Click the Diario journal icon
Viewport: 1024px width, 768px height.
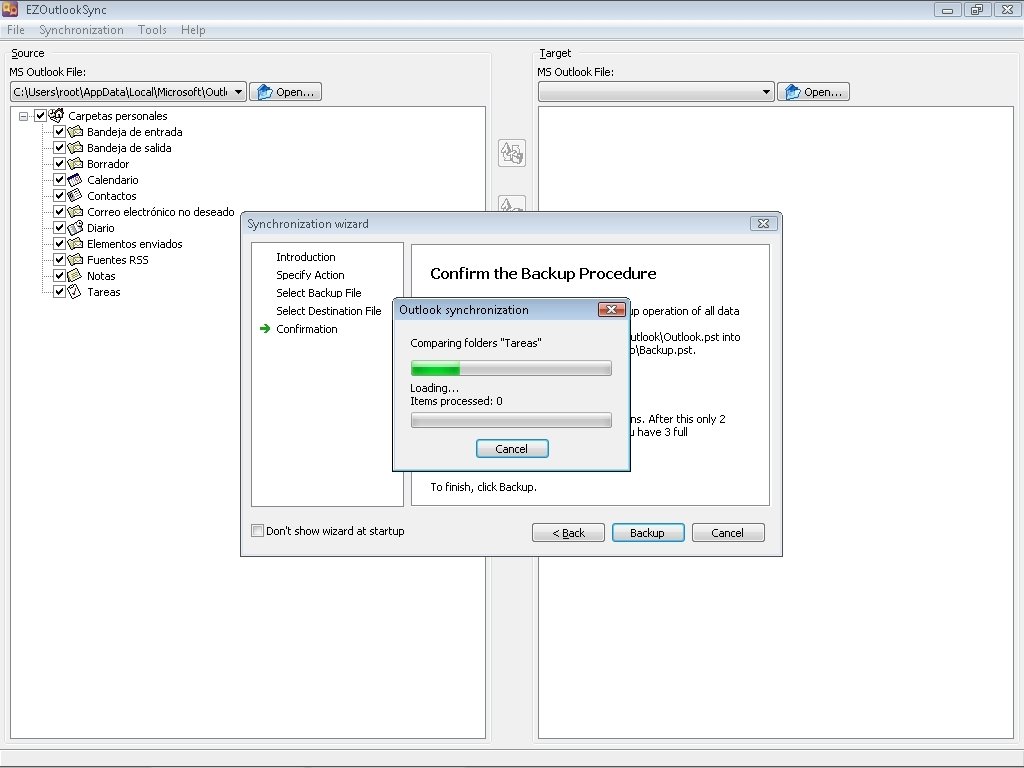tap(76, 228)
